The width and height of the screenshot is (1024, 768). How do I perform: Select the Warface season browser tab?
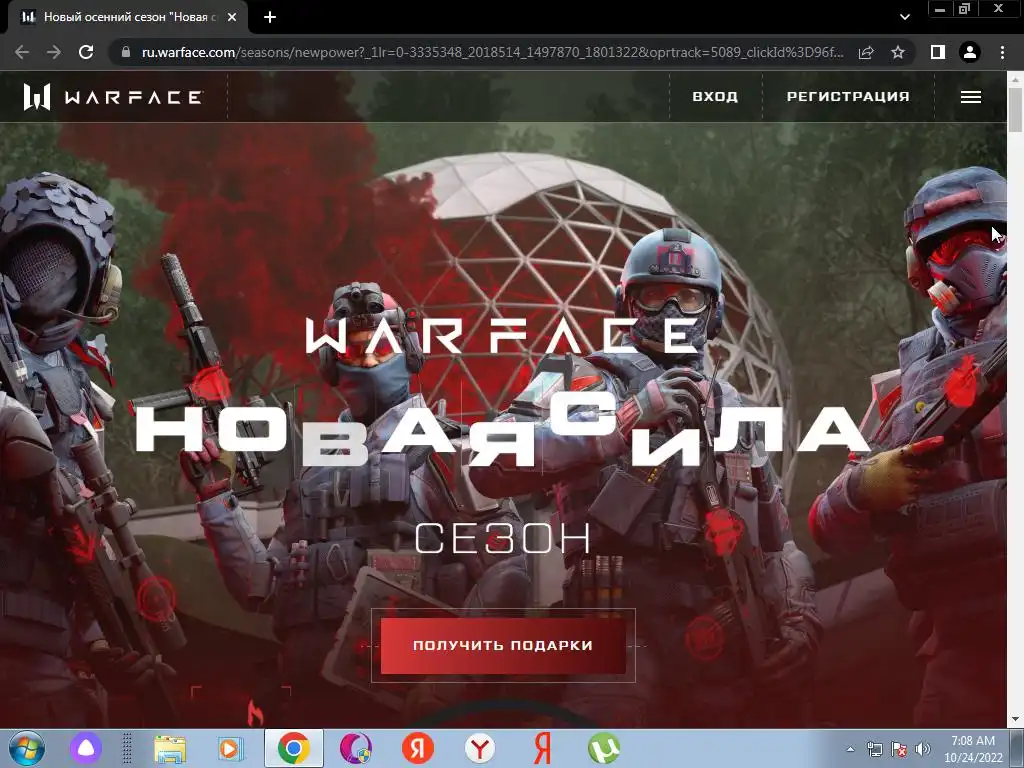pyautogui.click(x=128, y=17)
